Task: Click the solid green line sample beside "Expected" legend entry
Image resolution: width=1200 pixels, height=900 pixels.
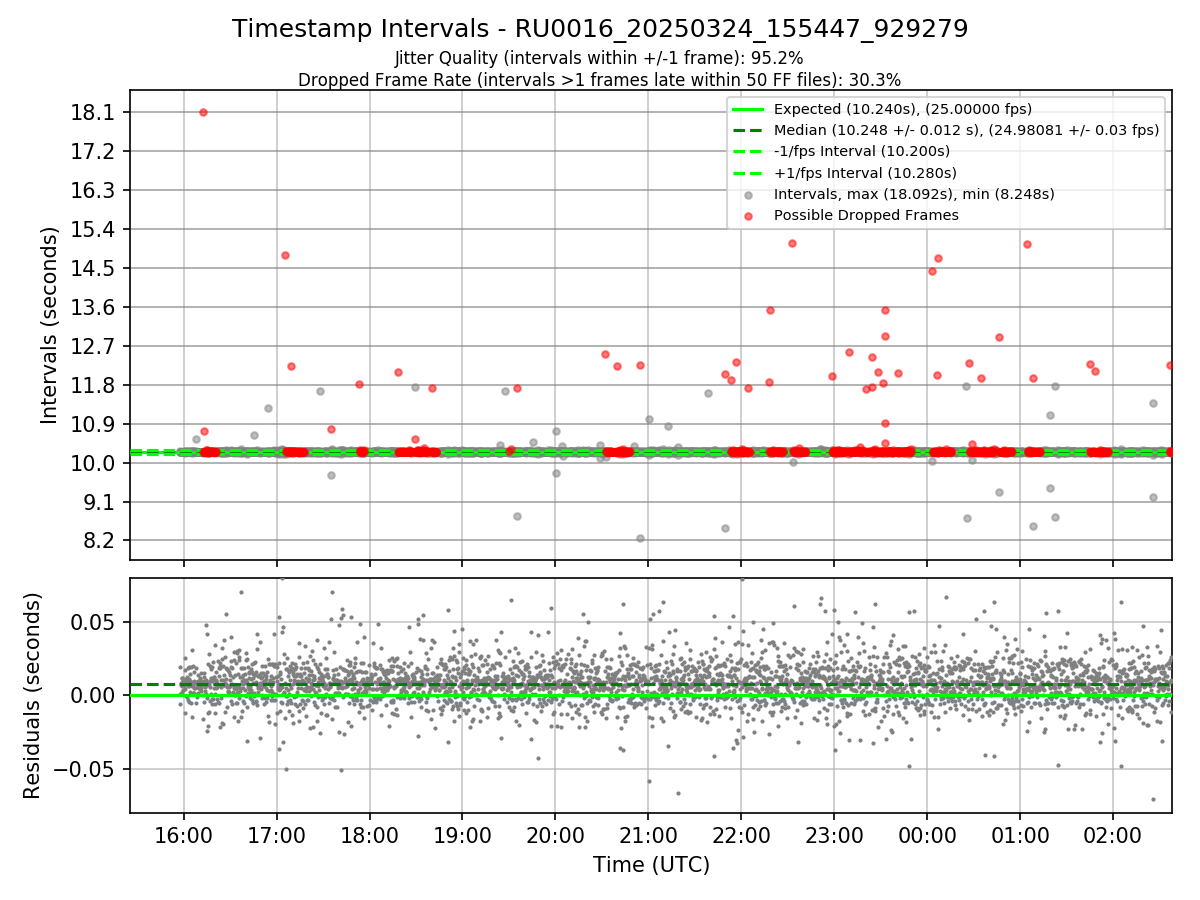Action: pos(748,109)
